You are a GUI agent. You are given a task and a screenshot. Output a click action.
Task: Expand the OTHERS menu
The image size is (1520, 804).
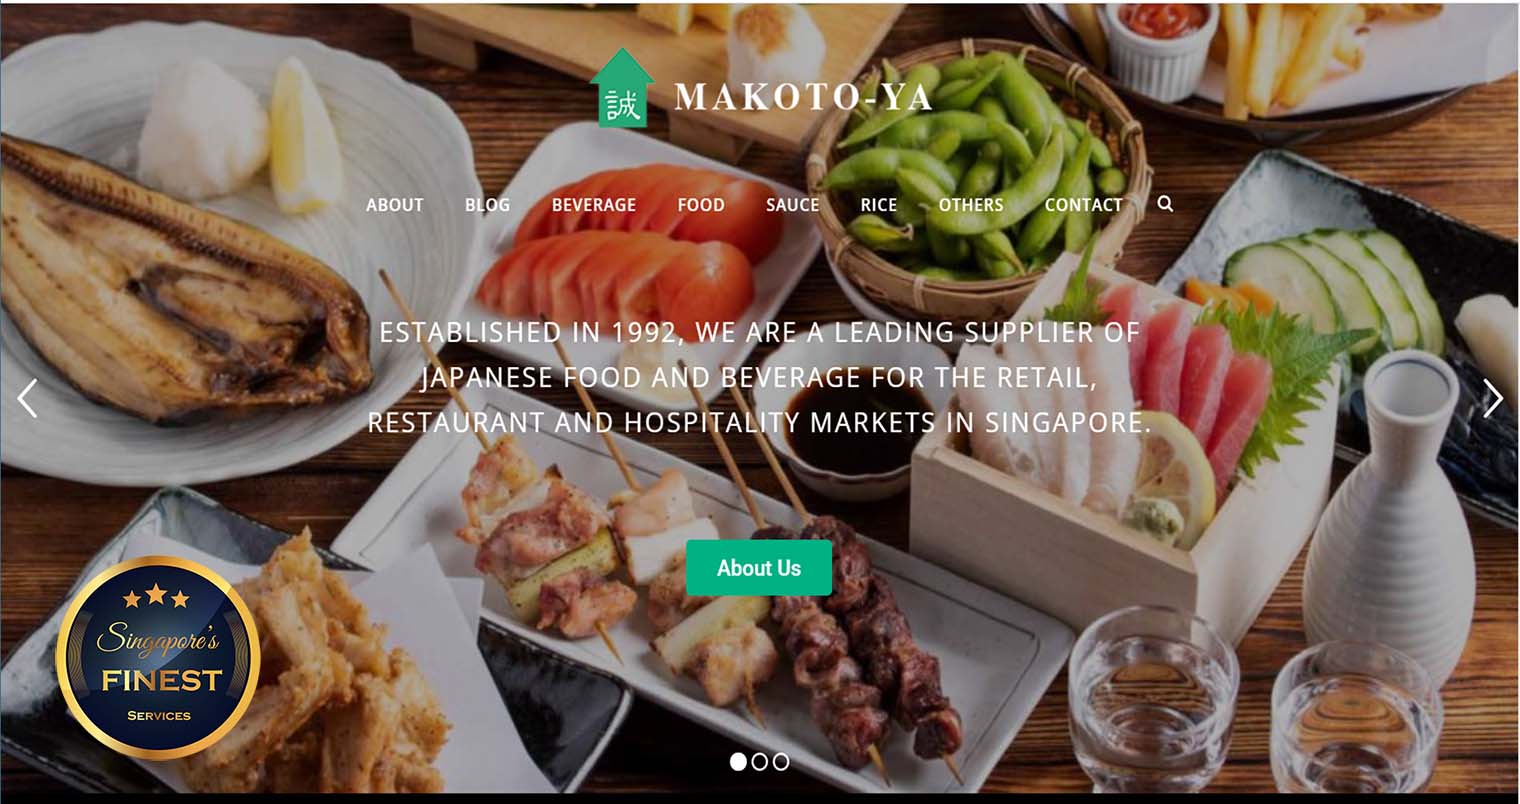(x=970, y=205)
